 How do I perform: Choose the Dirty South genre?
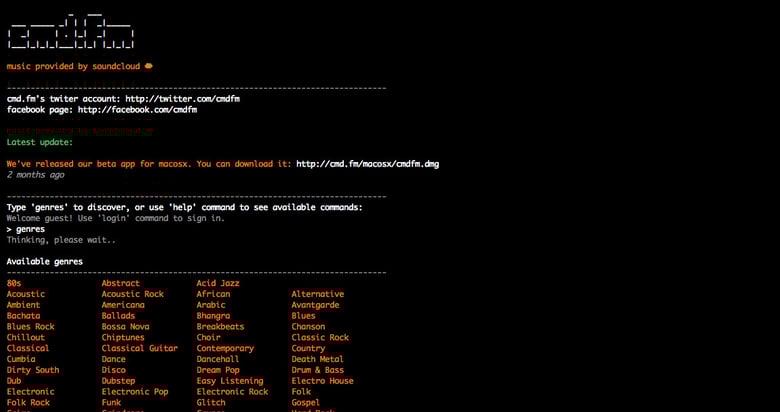[33, 370]
